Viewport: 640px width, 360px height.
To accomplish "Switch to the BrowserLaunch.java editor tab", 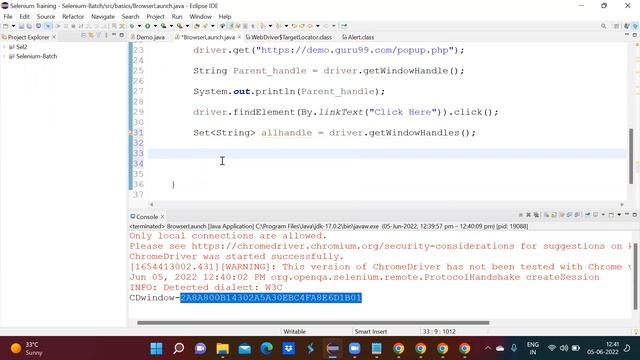I will pos(207,37).
